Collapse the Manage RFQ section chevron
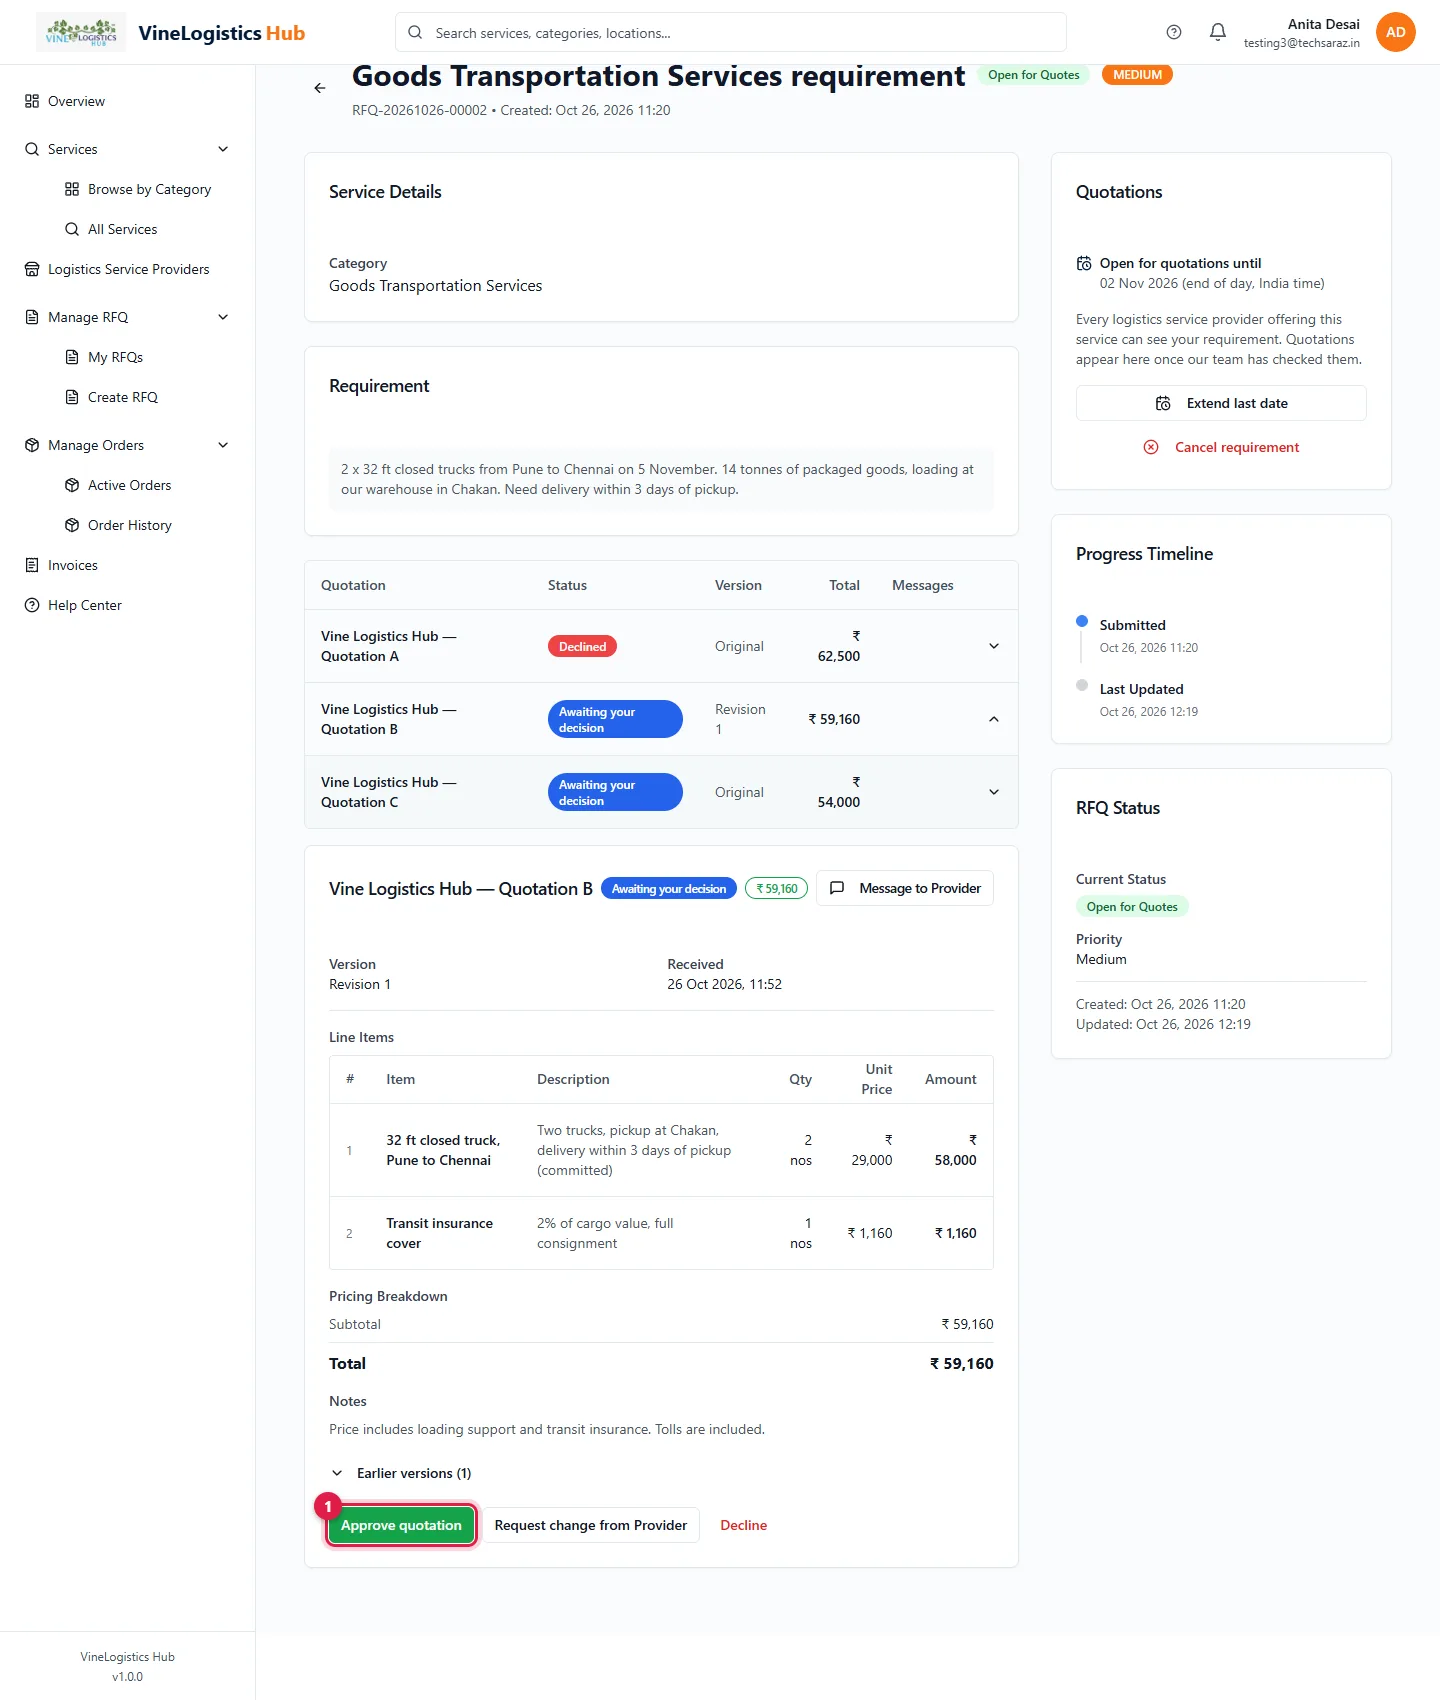 coord(223,317)
